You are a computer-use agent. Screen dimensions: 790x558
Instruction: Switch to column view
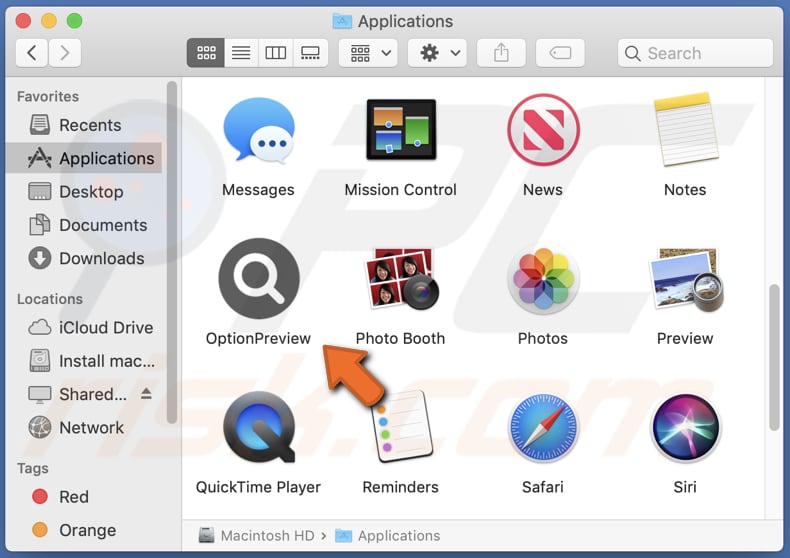tap(276, 52)
